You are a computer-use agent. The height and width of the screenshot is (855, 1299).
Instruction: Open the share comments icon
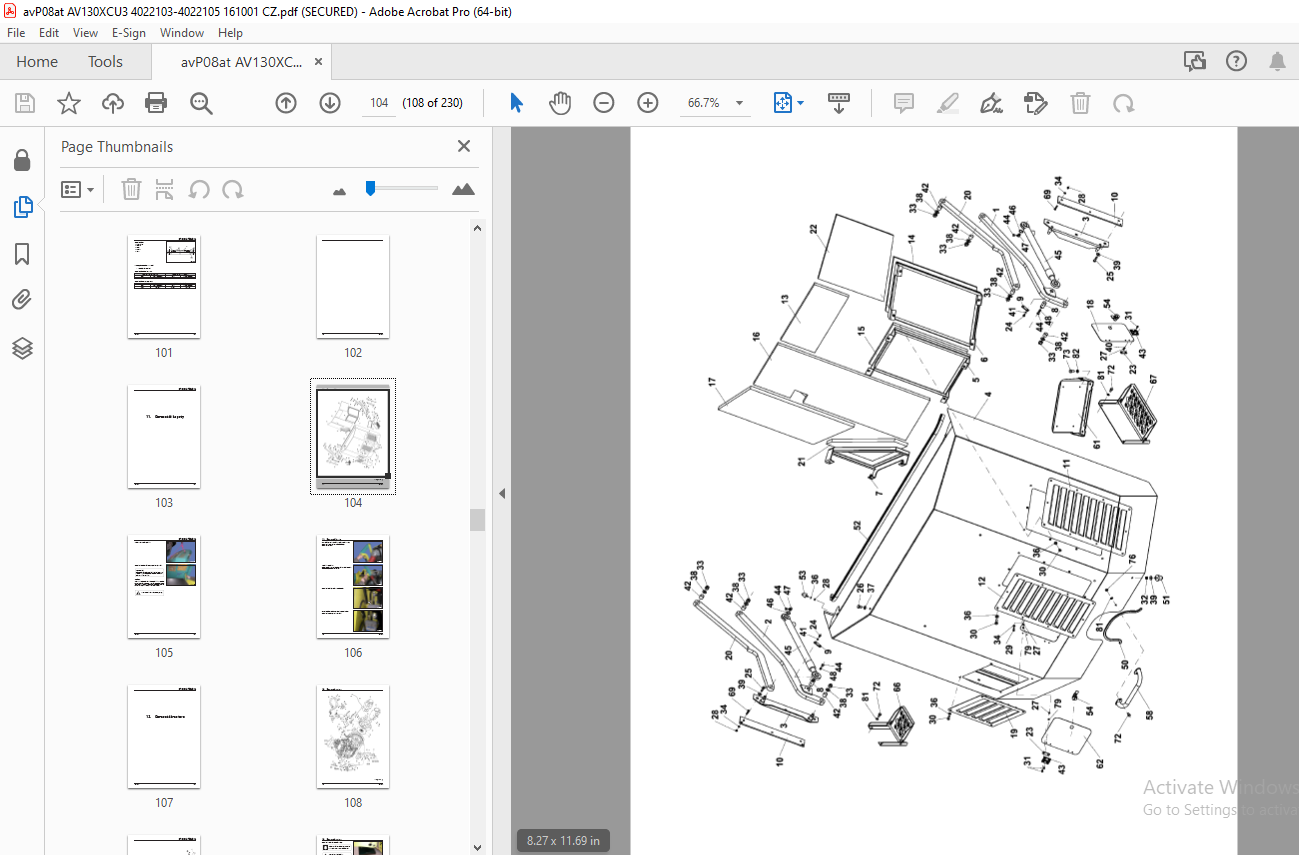pos(1195,61)
